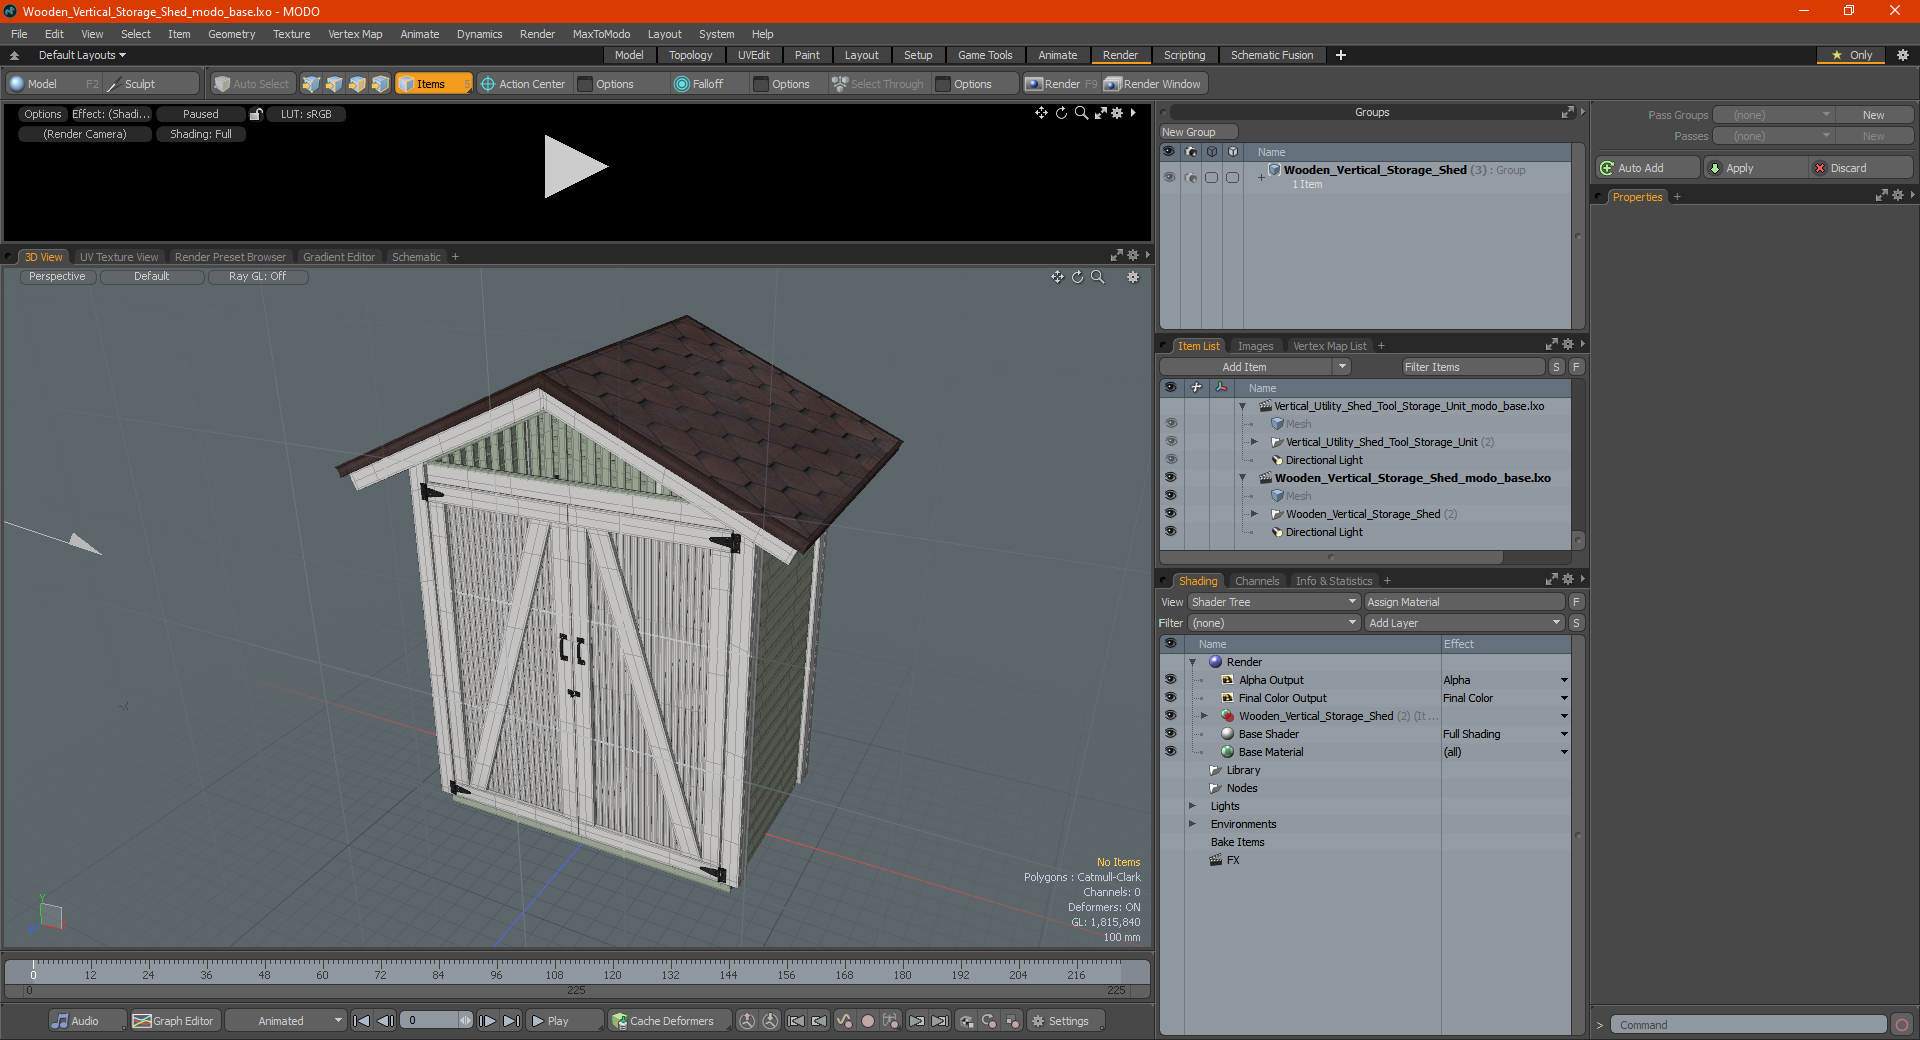
Task: Collapse Render node in shader tree
Action: (1192, 662)
